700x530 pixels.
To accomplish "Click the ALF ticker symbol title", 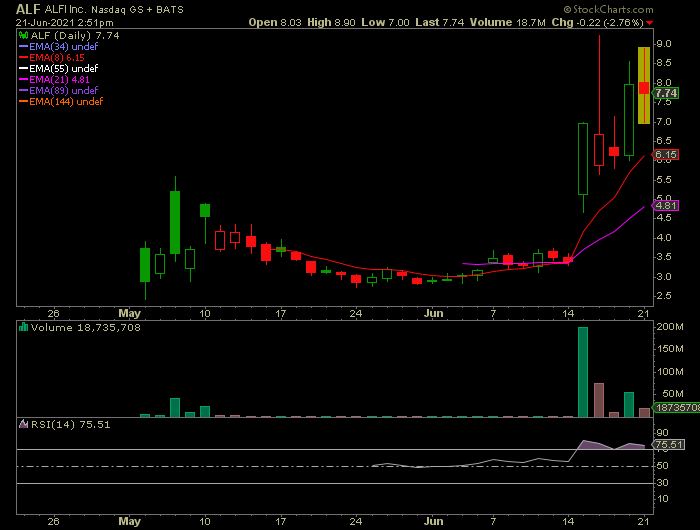I will tap(28, 9).
